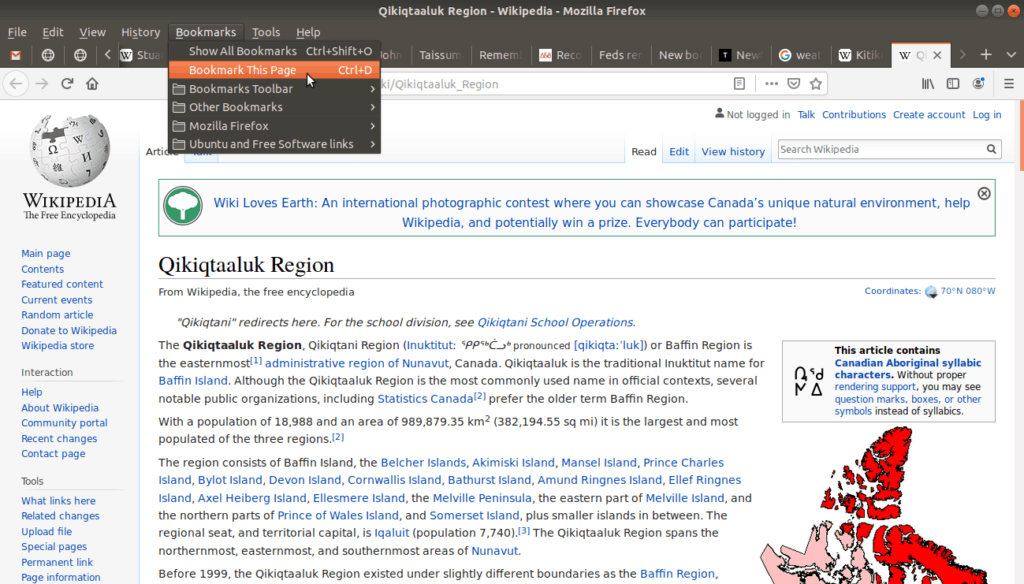The width and height of the screenshot is (1024, 584).
Task: Open the Firefox hamburger menu
Action: (1009, 84)
